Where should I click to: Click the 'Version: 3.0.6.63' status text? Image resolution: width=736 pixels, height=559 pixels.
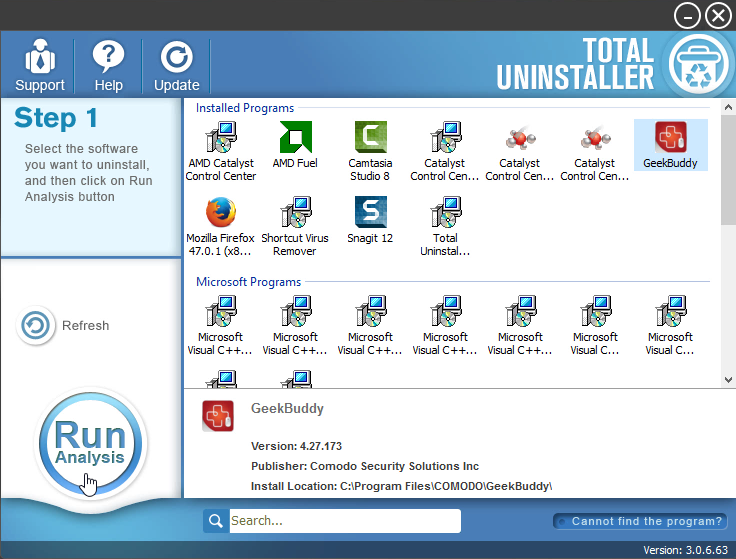tap(685, 550)
